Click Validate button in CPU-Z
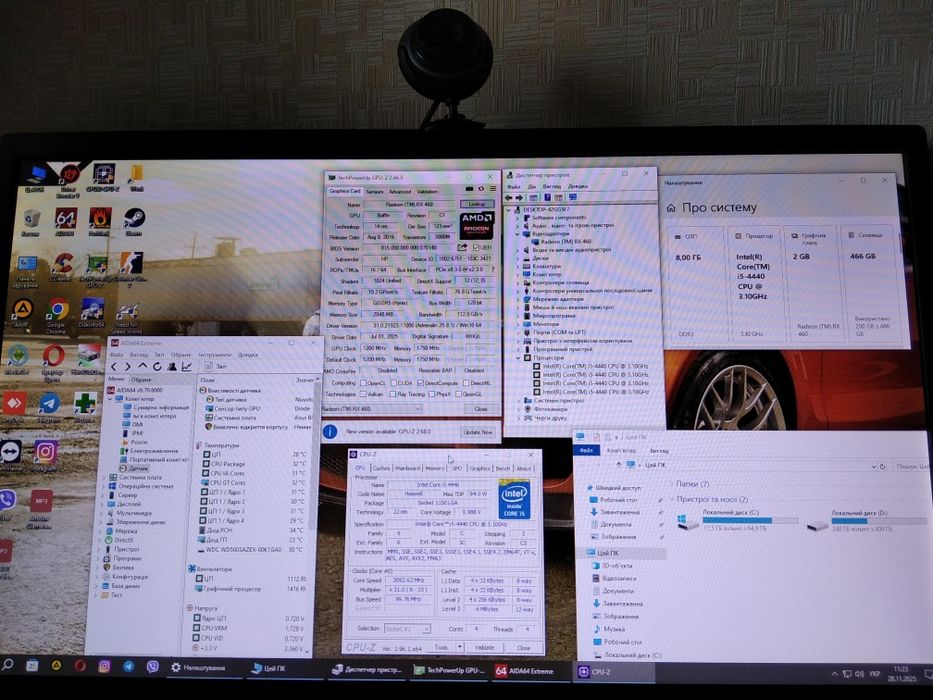 (484, 647)
